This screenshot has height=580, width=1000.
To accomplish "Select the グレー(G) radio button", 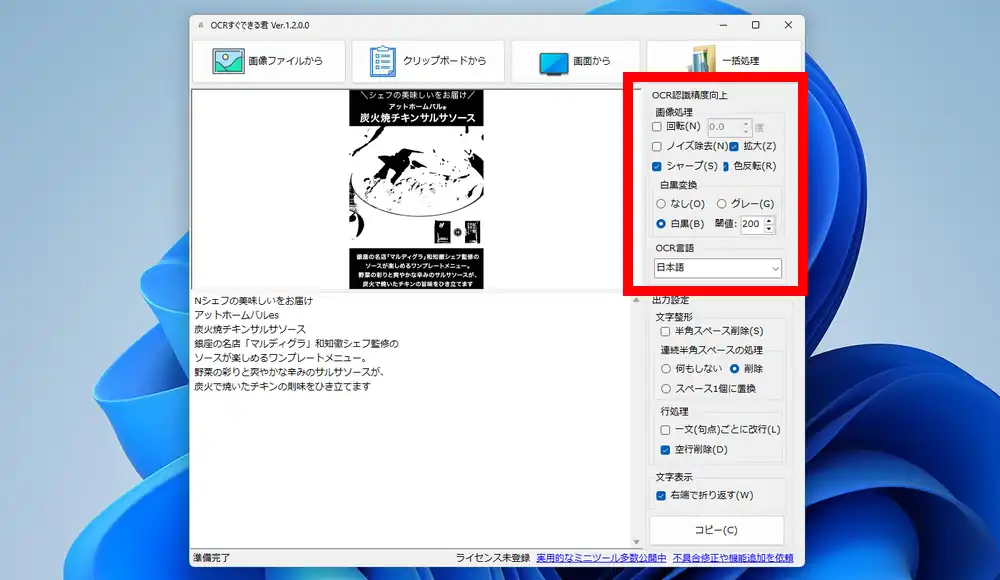I will click(x=721, y=203).
